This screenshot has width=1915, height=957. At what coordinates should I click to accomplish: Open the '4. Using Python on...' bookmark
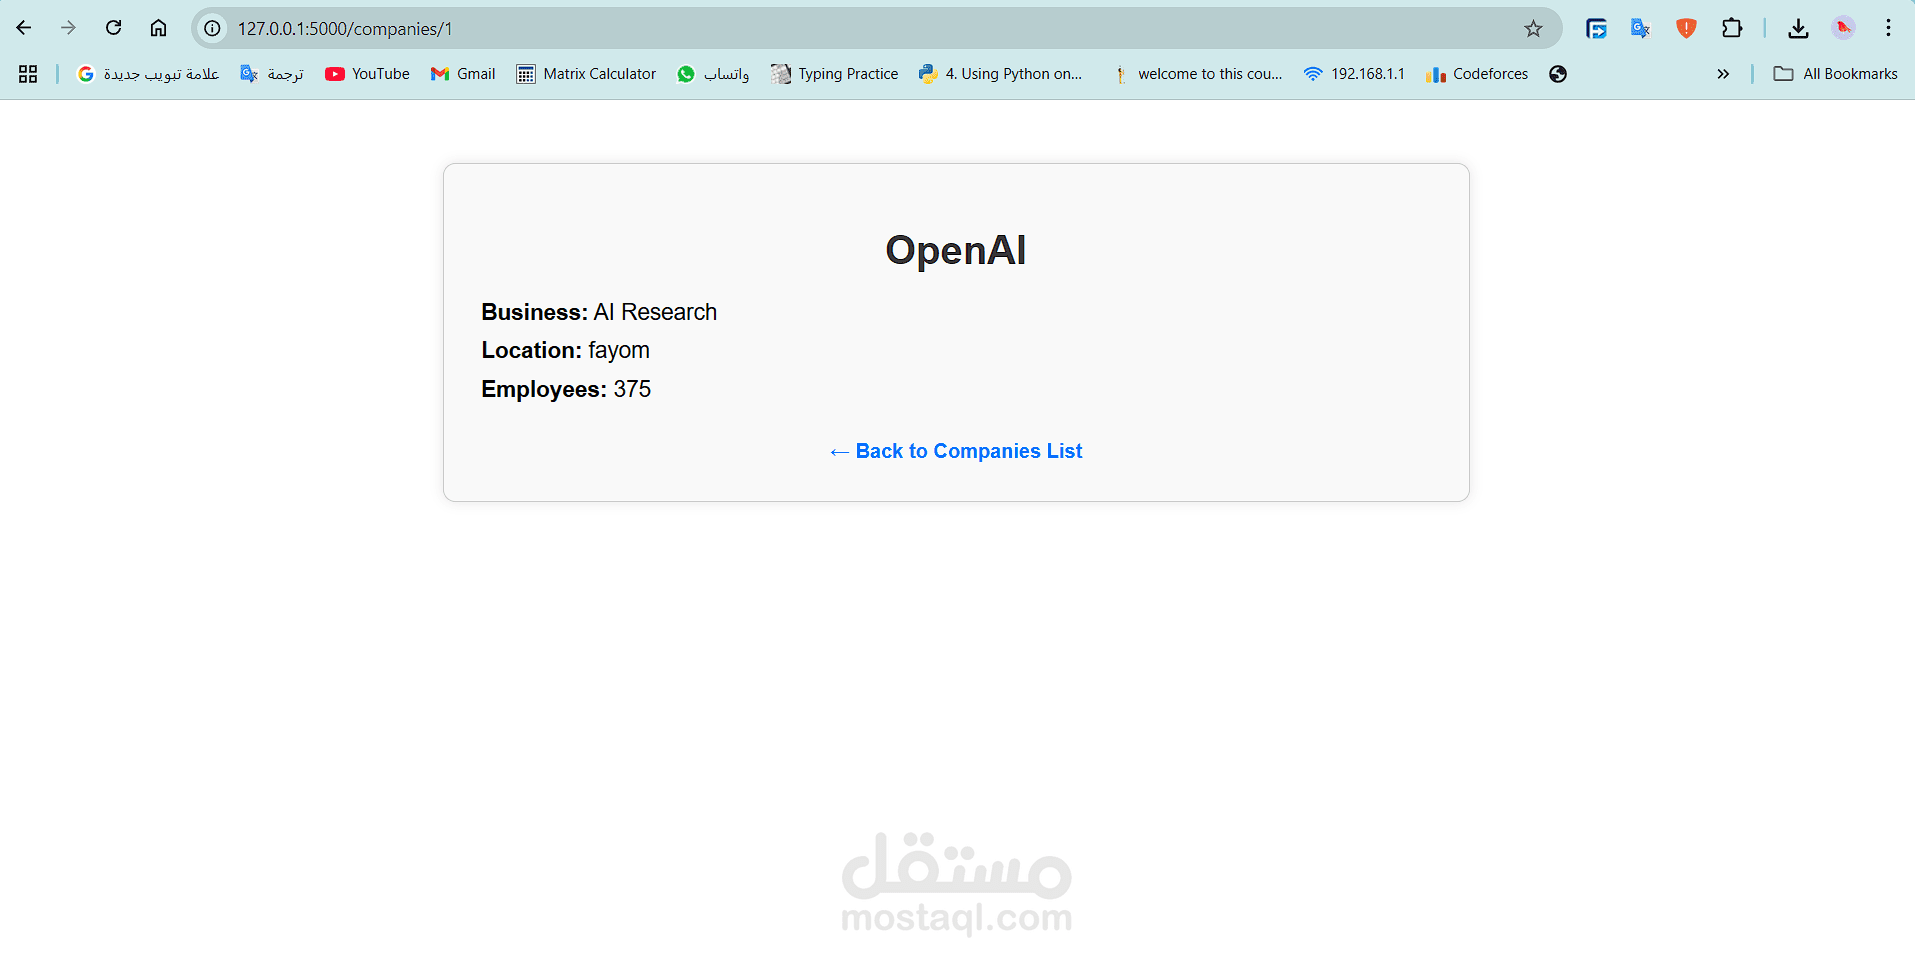(x=1000, y=74)
